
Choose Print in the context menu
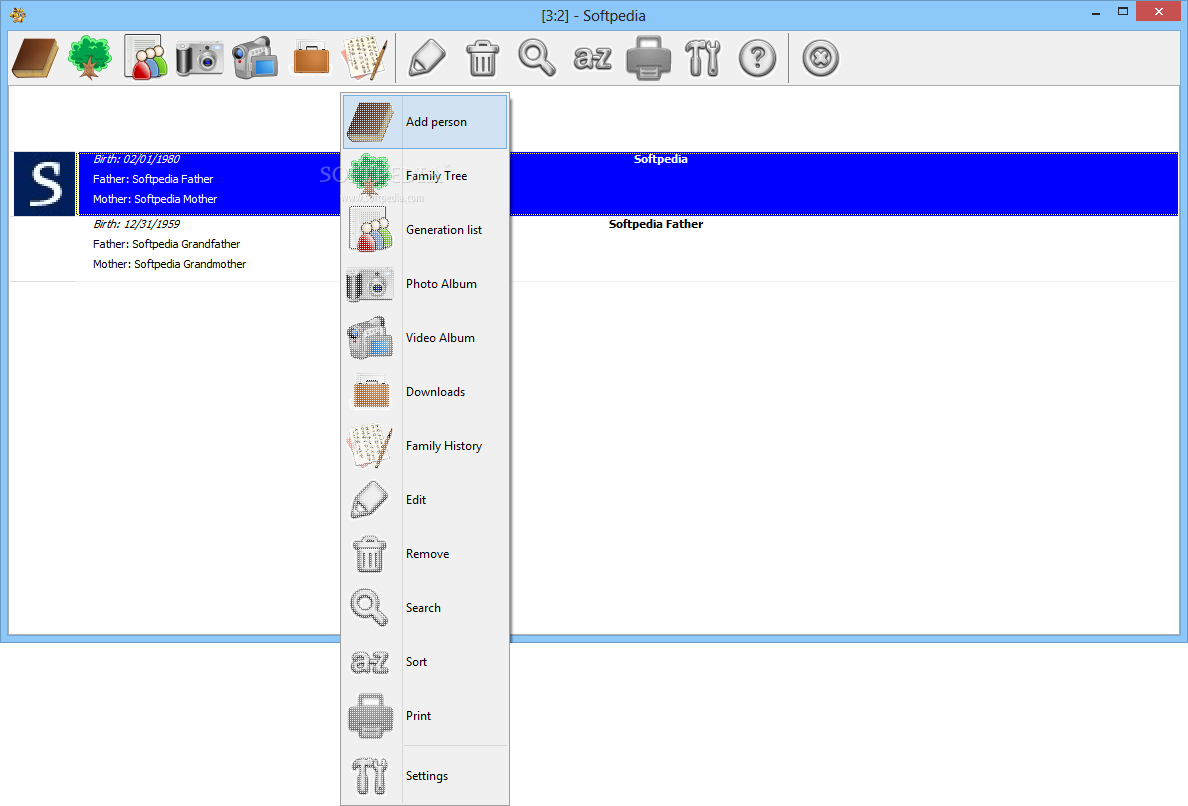[425, 716]
